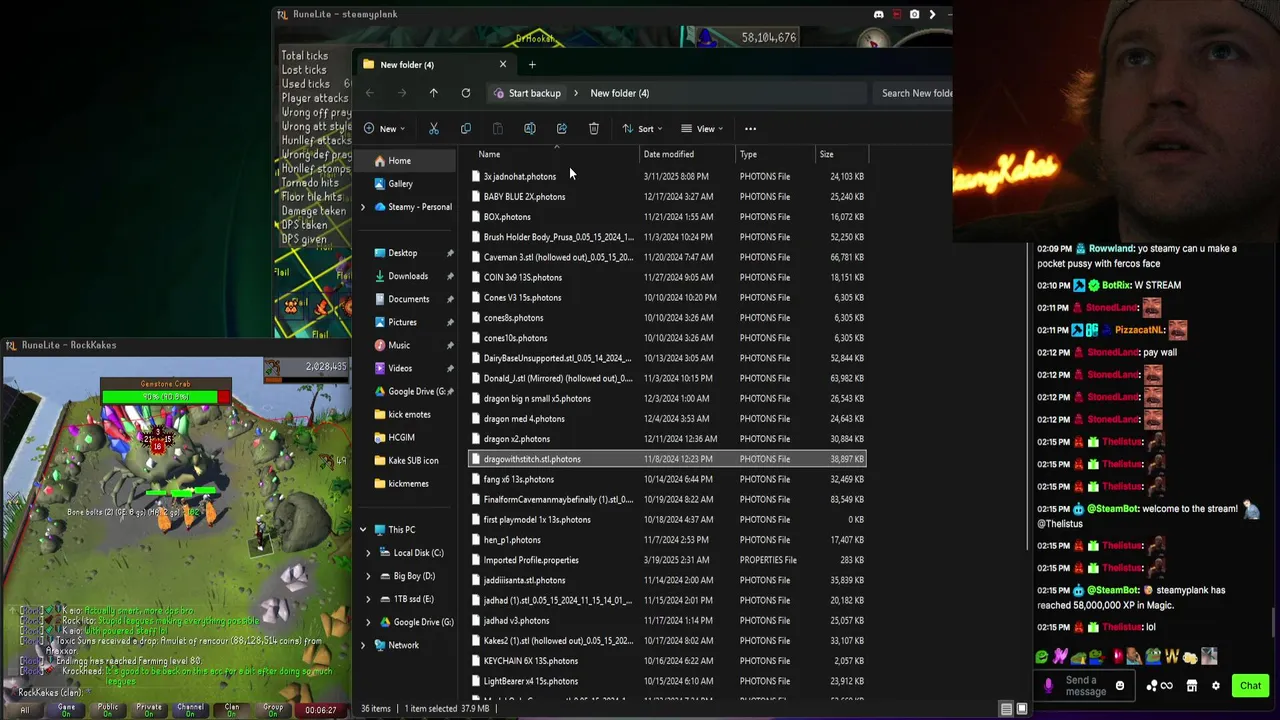
Task: Expand RuneLite sidebar chevron icon
Action: click(932, 14)
